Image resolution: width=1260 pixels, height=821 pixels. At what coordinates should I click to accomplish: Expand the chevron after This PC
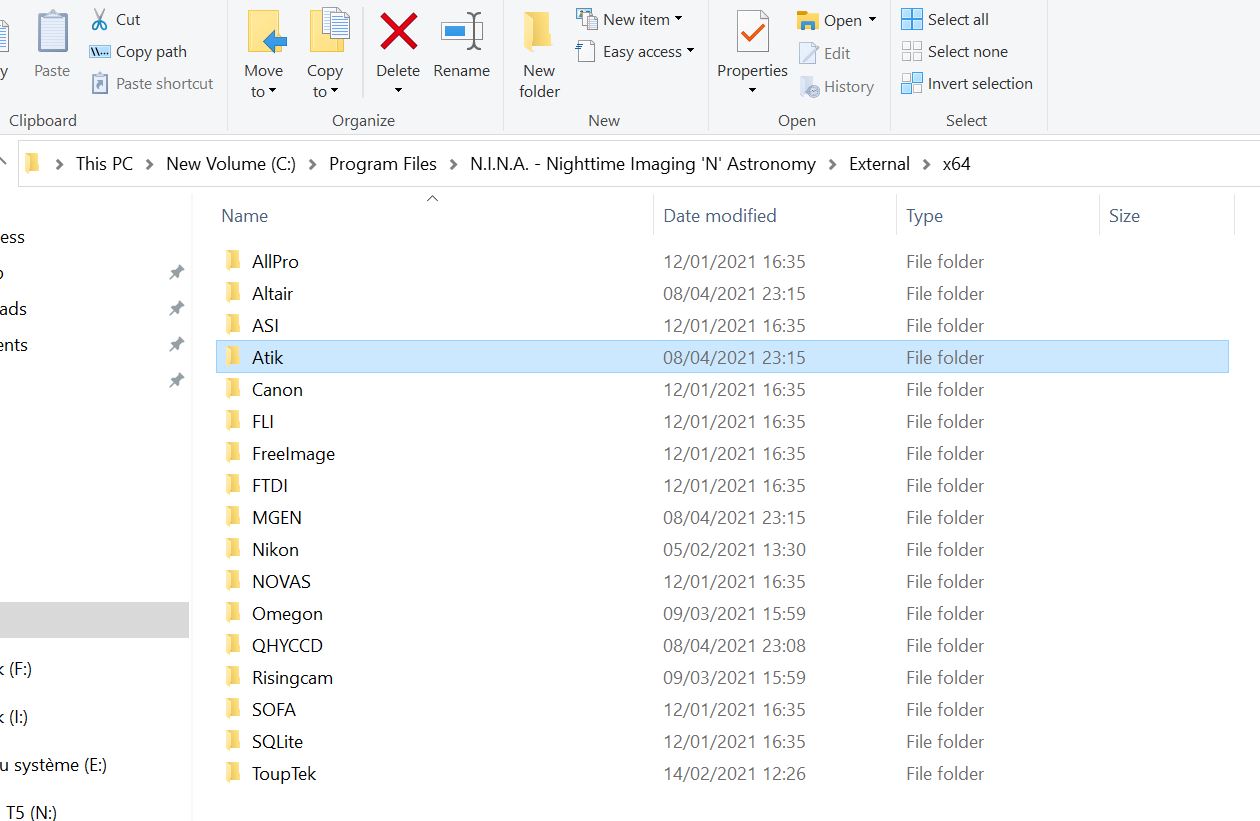(150, 164)
